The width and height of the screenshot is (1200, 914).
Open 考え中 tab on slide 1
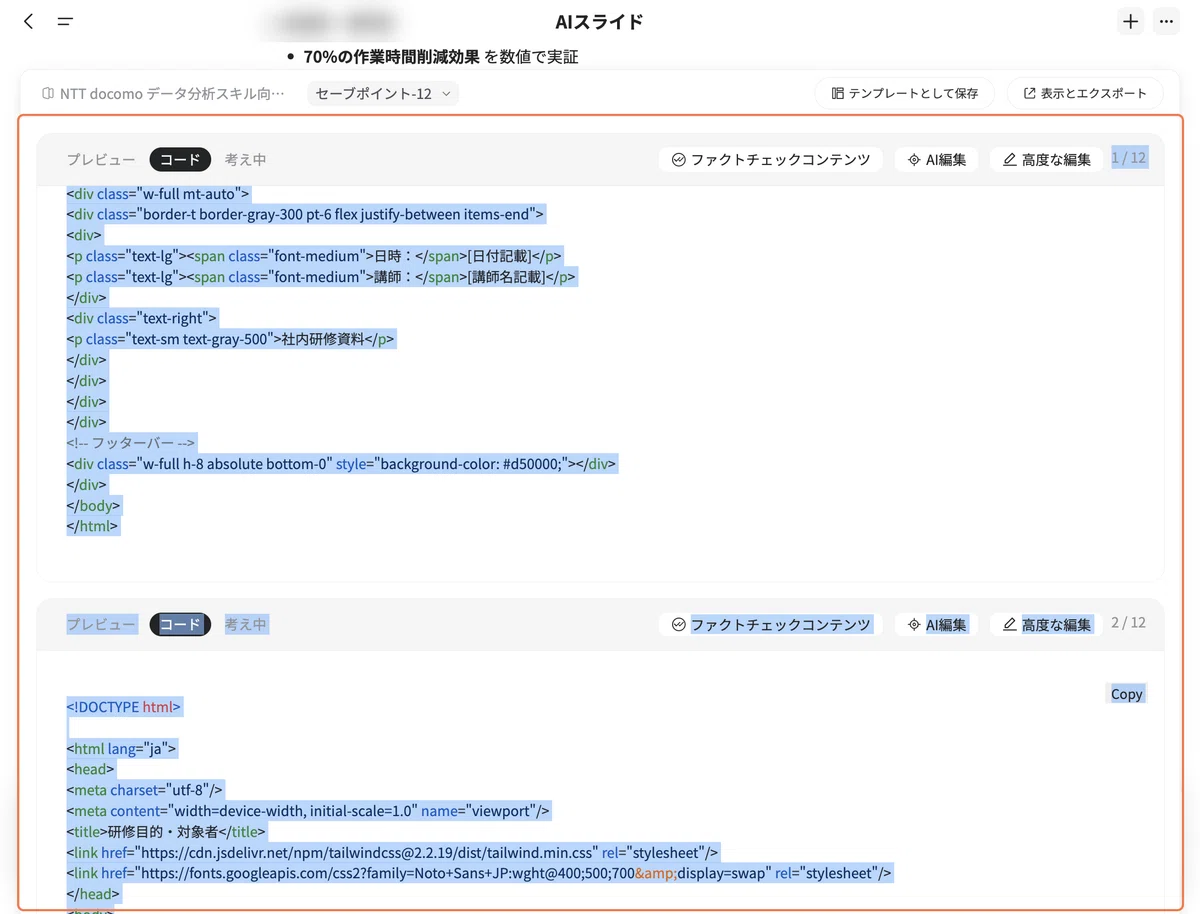click(x=245, y=159)
